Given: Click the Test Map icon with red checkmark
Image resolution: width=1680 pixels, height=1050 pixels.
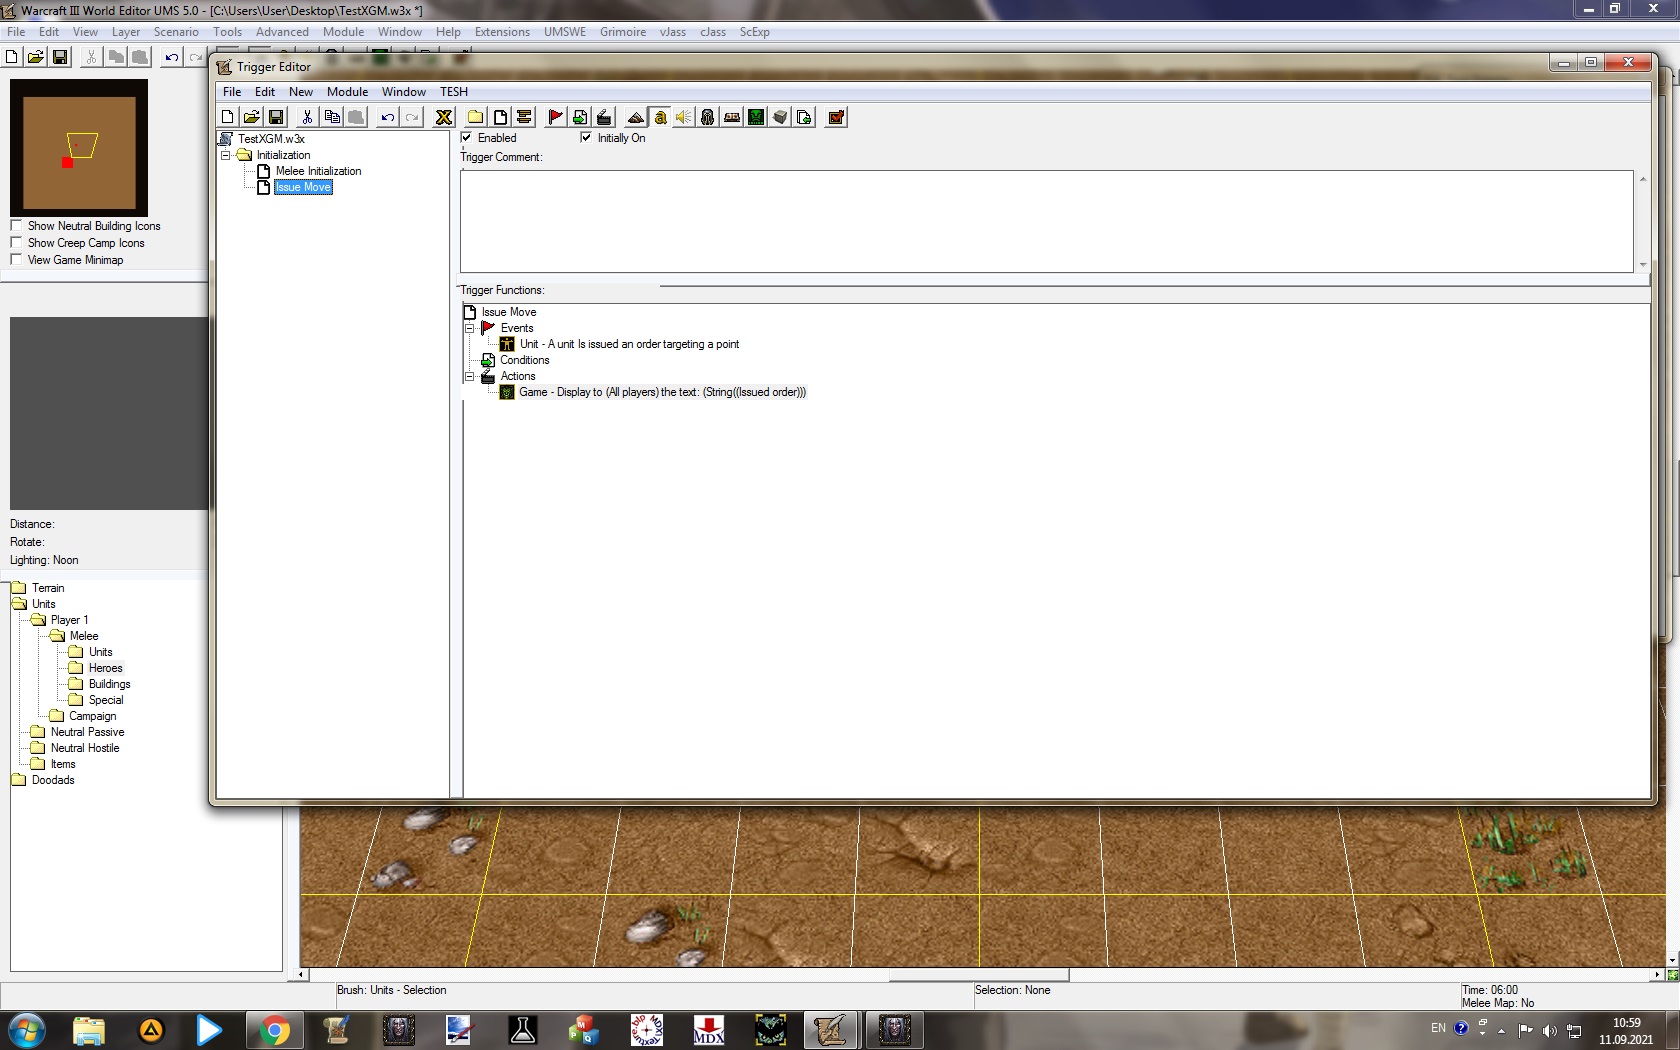Looking at the screenshot, I should coord(836,117).
